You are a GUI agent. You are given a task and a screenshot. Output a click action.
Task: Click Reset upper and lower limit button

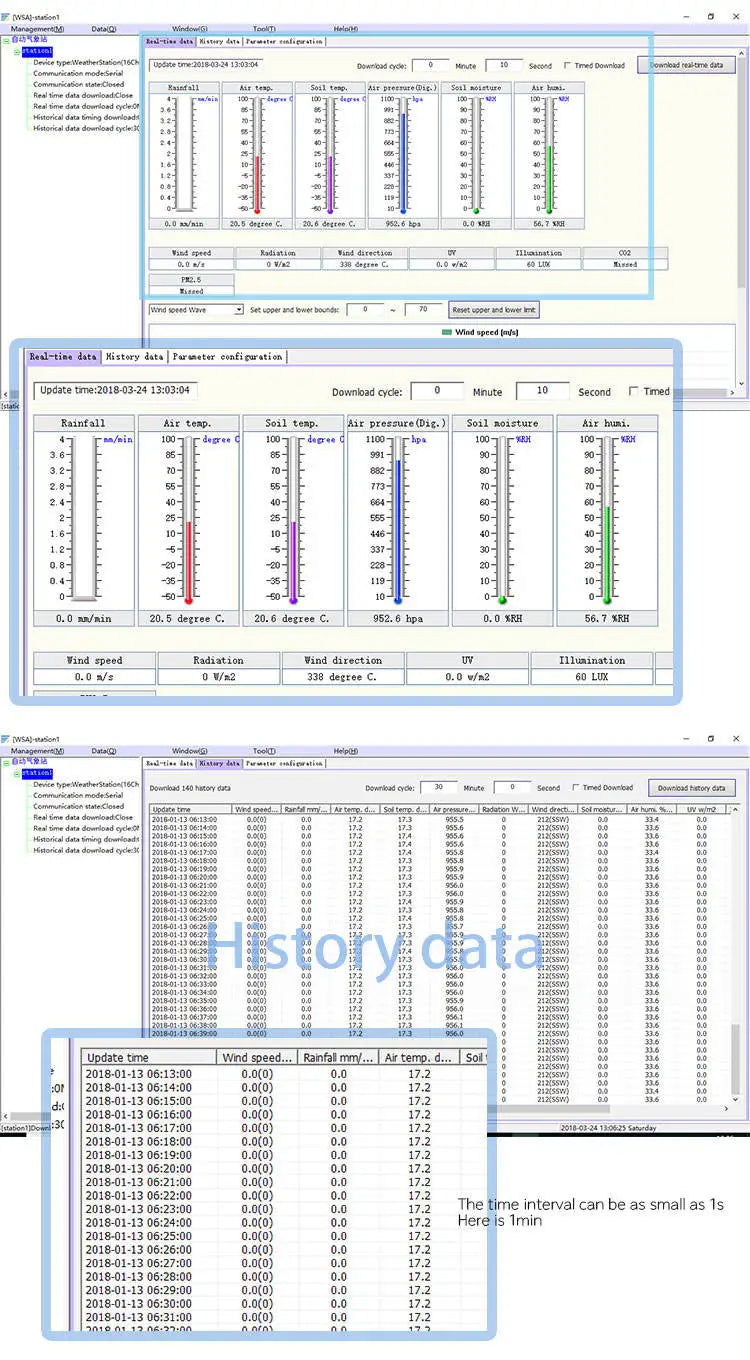pyautogui.click(x=494, y=310)
